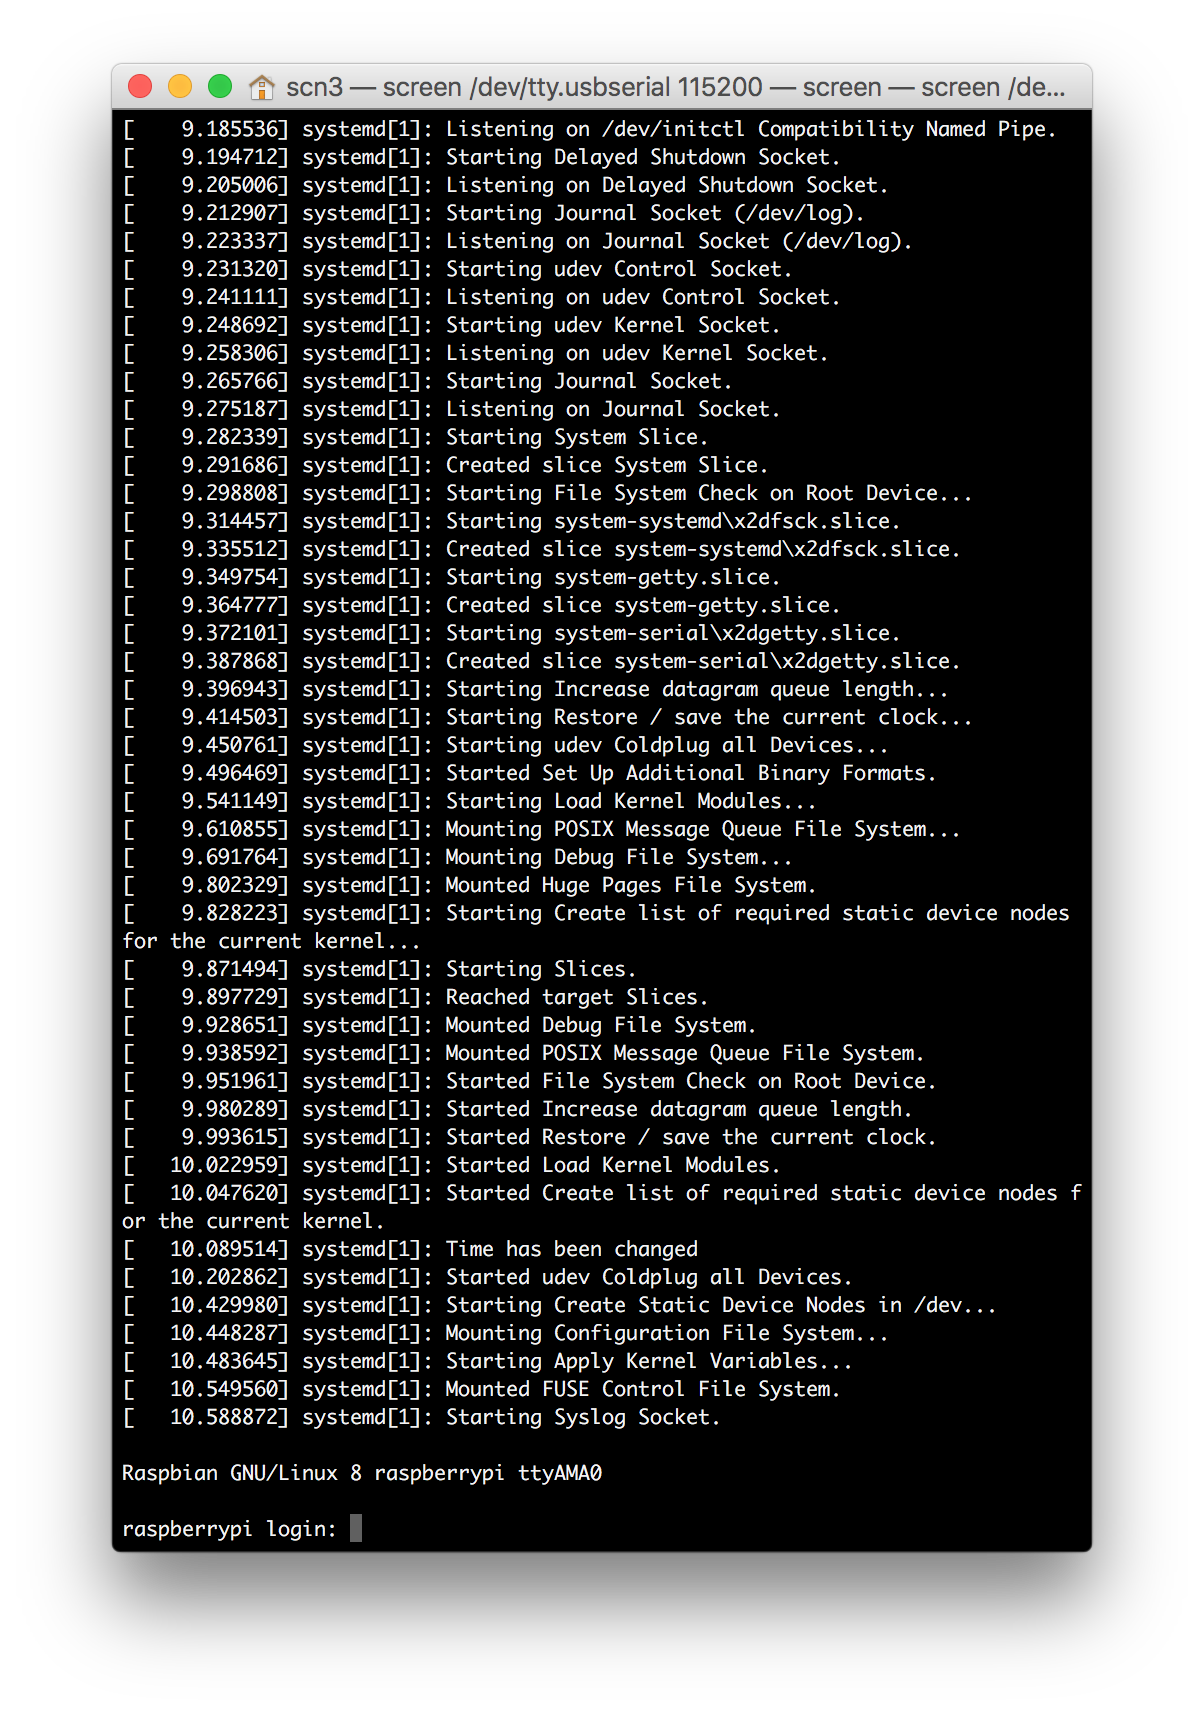Click the red close window button
Screen dimensions: 1204x1712
coord(140,87)
